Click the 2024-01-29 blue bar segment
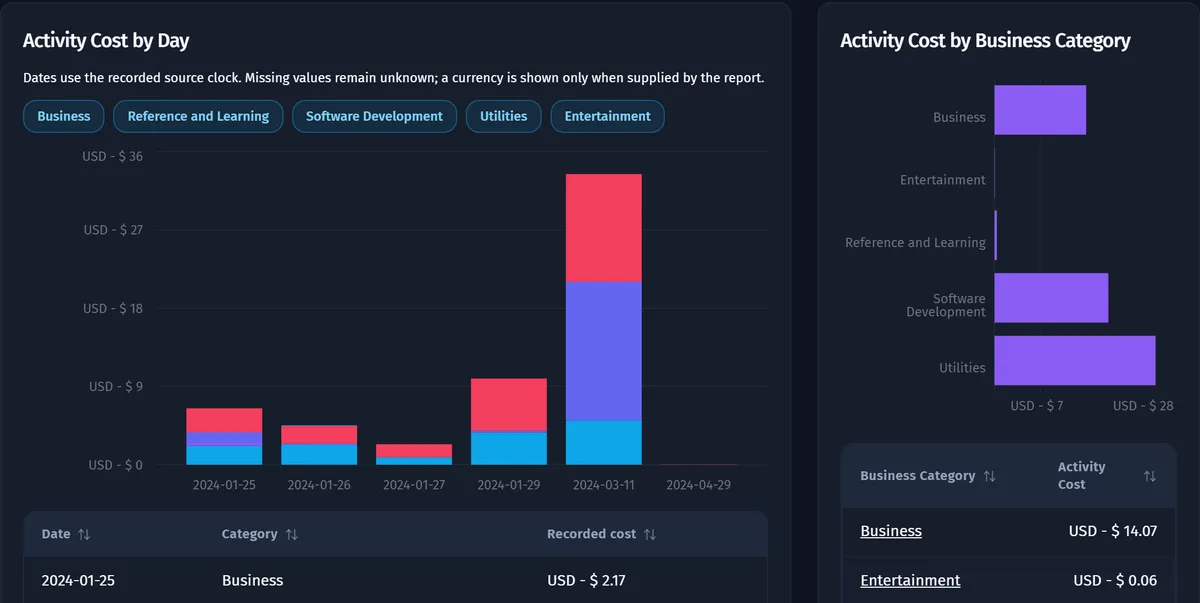 pyautogui.click(x=509, y=449)
